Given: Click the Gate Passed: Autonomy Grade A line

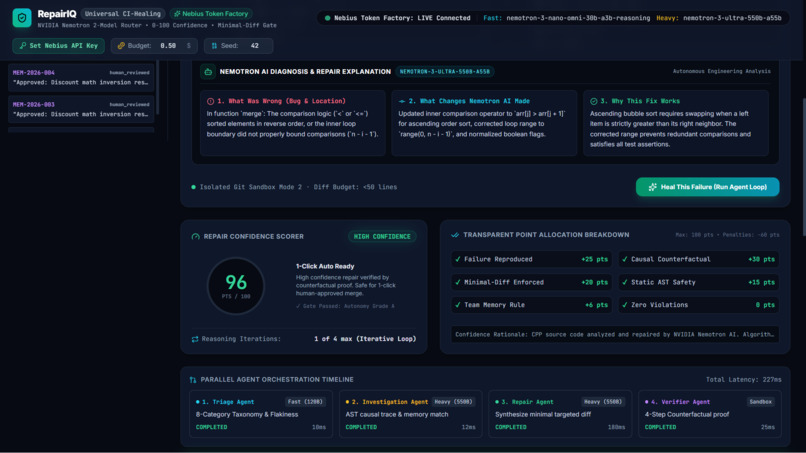Looking at the screenshot, I should point(345,306).
